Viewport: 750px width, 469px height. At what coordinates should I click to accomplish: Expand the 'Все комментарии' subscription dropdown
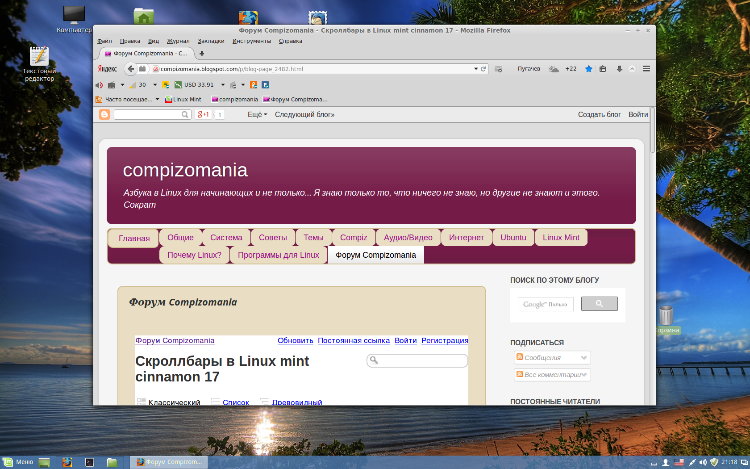(x=551, y=375)
